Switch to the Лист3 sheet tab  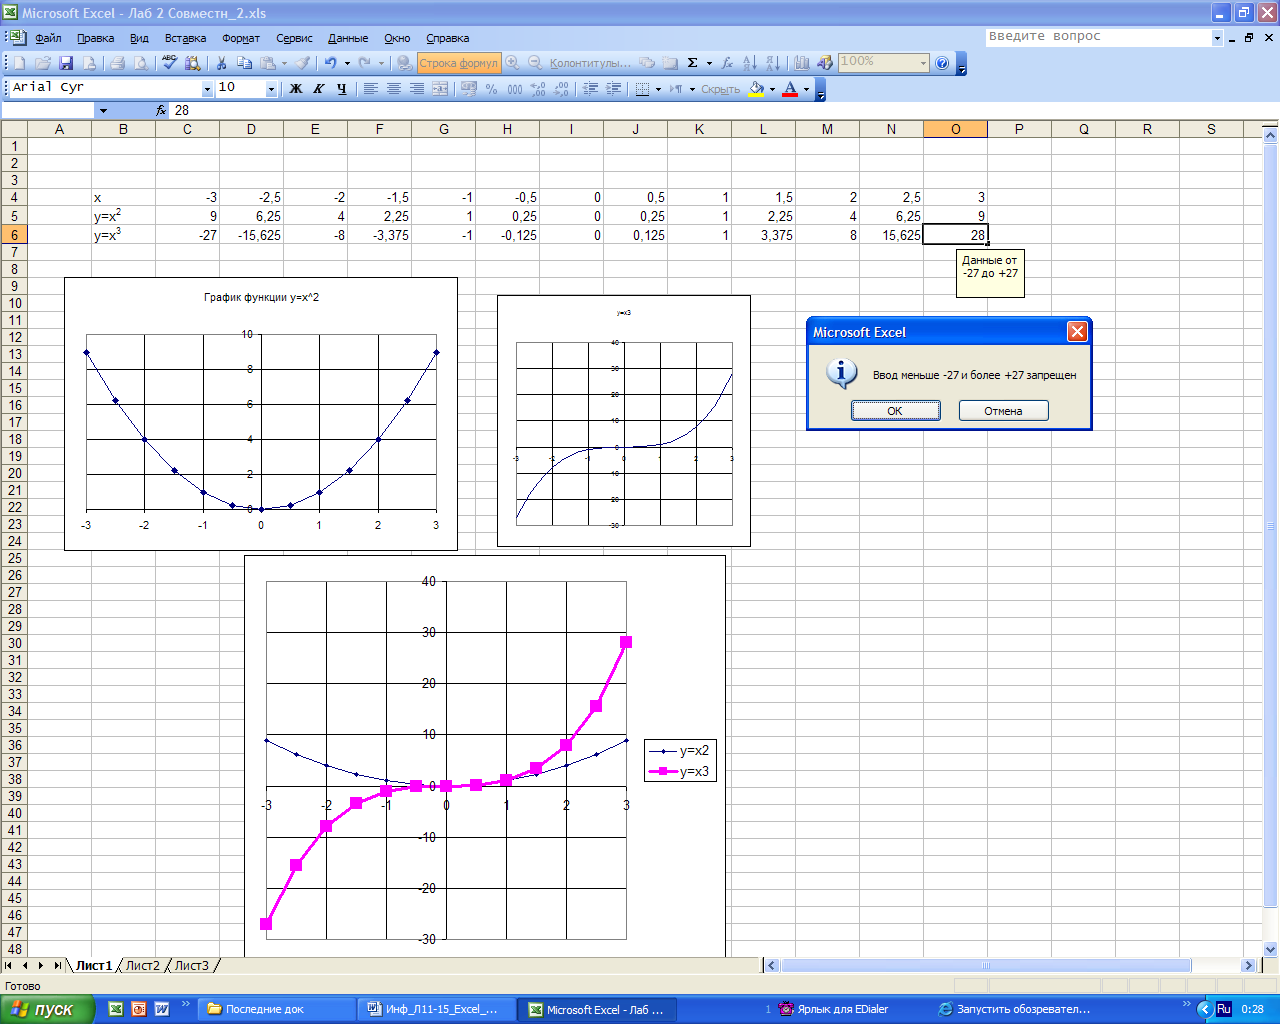pos(191,965)
